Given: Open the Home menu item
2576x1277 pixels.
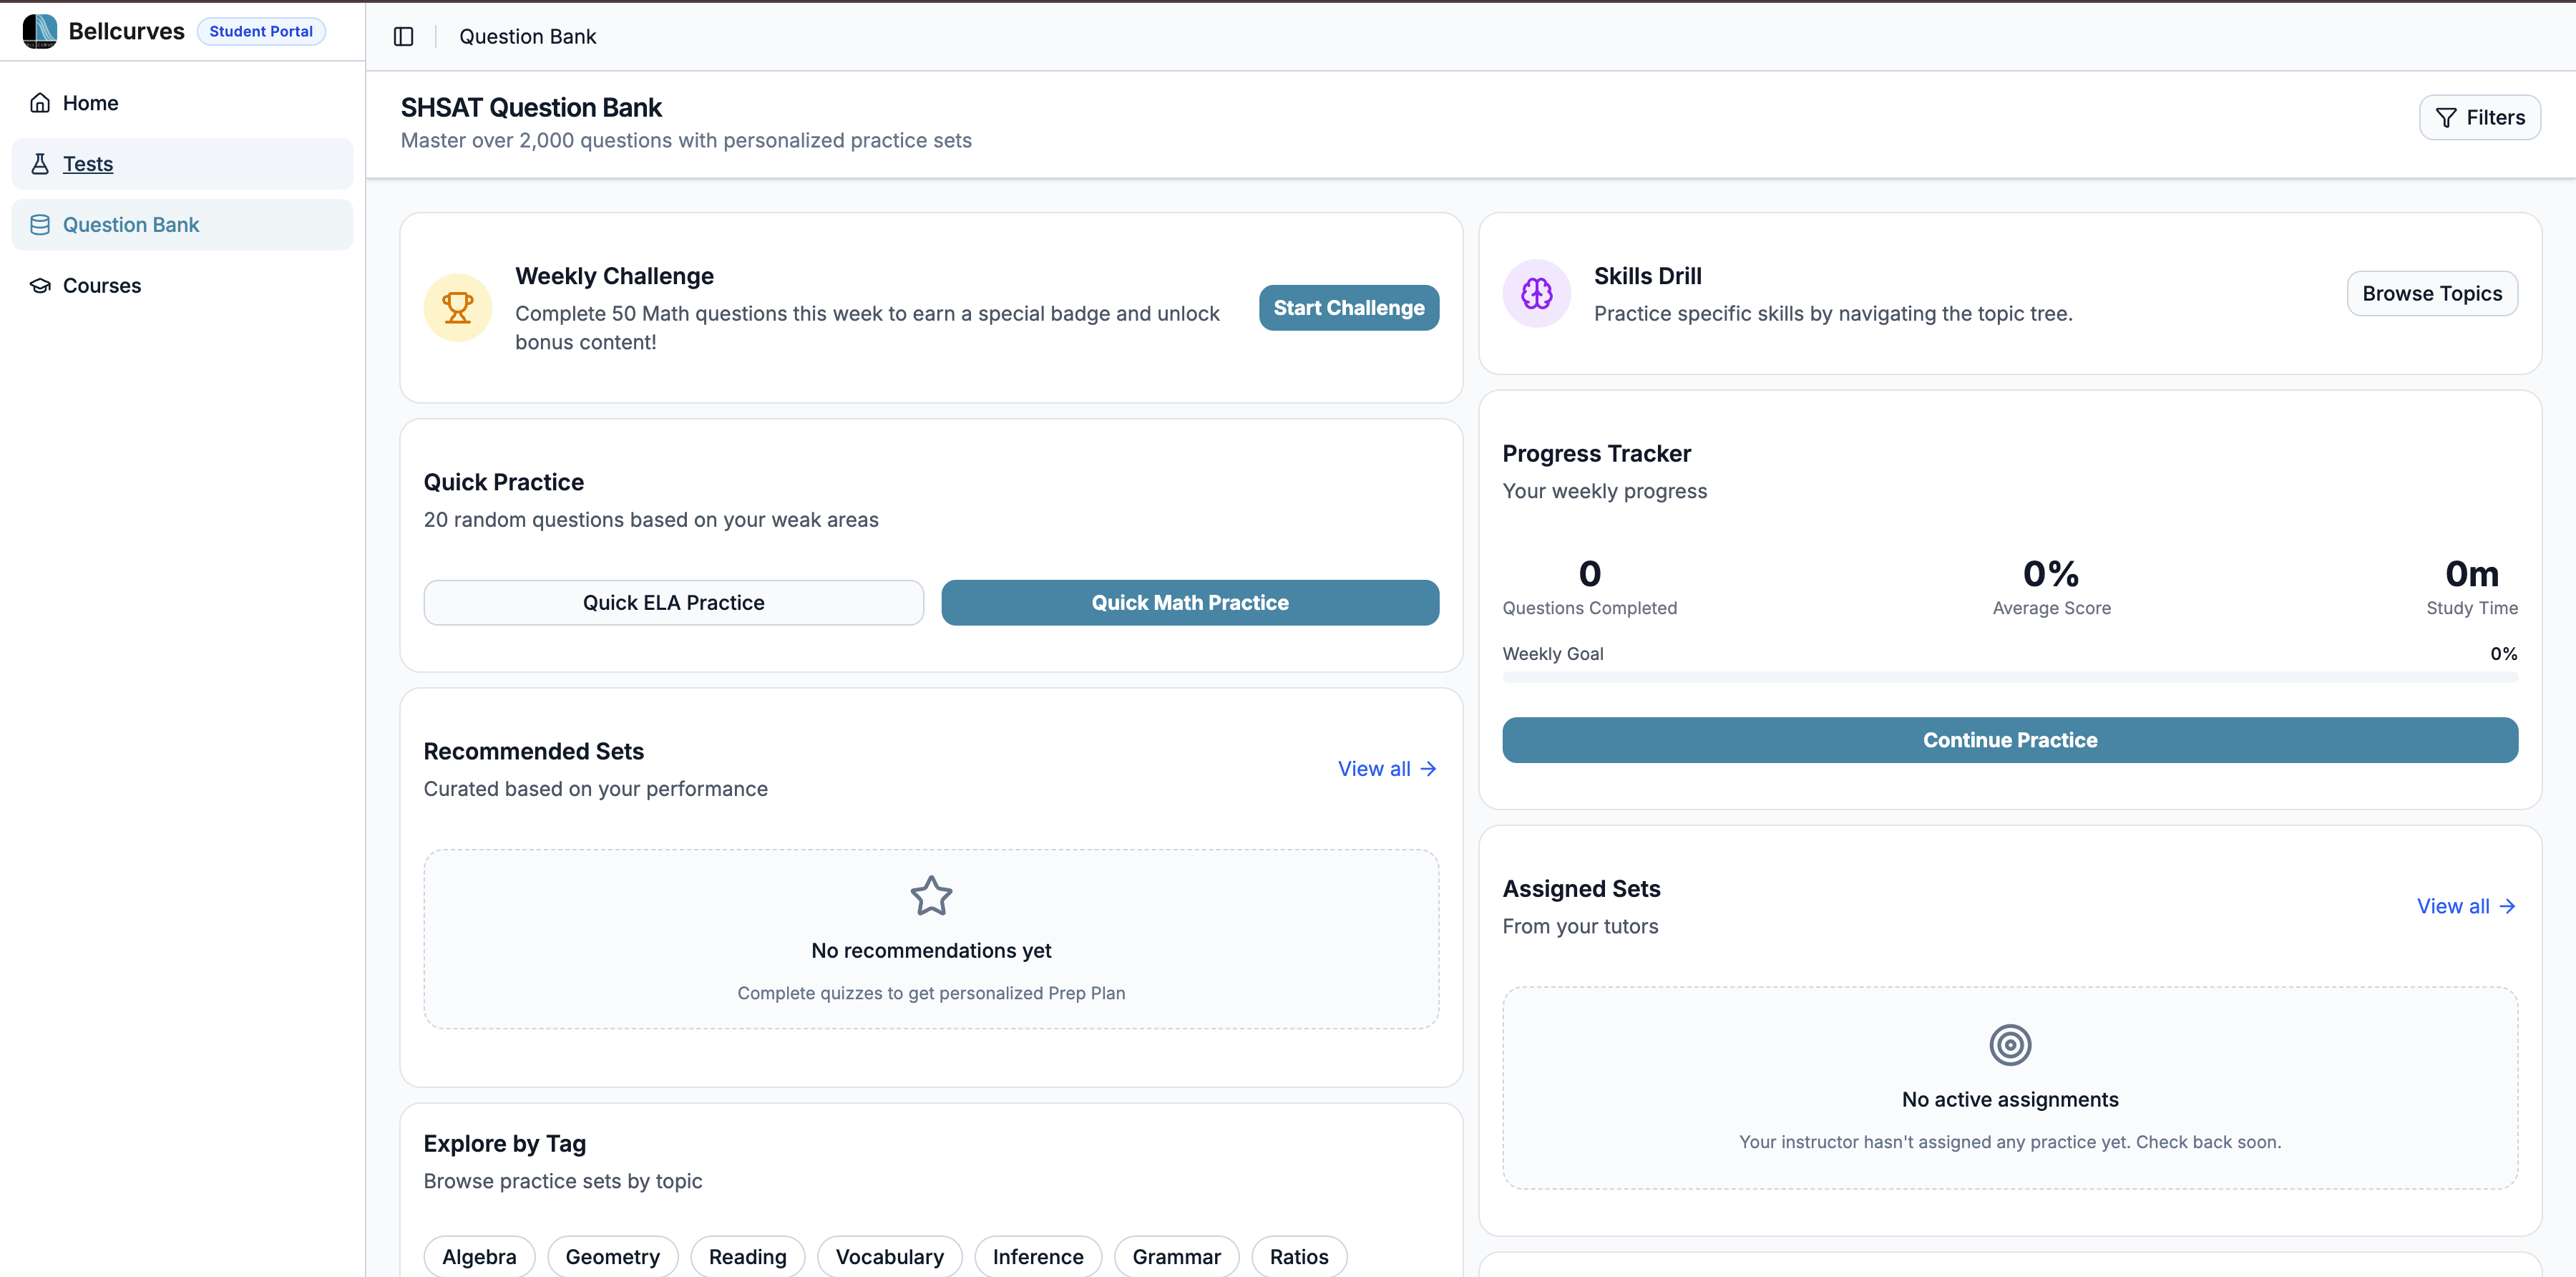Looking at the screenshot, I should pyautogui.click(x=182, y=103).
